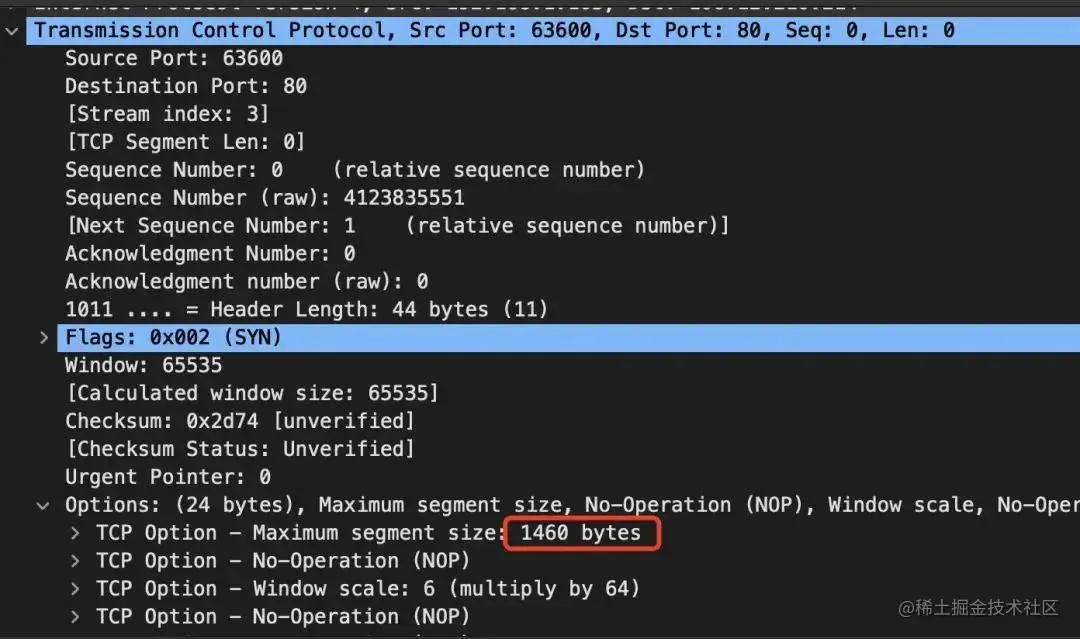Select [Calculated window size: 65535] row
This screenshot has height=639, width=1080.
pos(252,394)
